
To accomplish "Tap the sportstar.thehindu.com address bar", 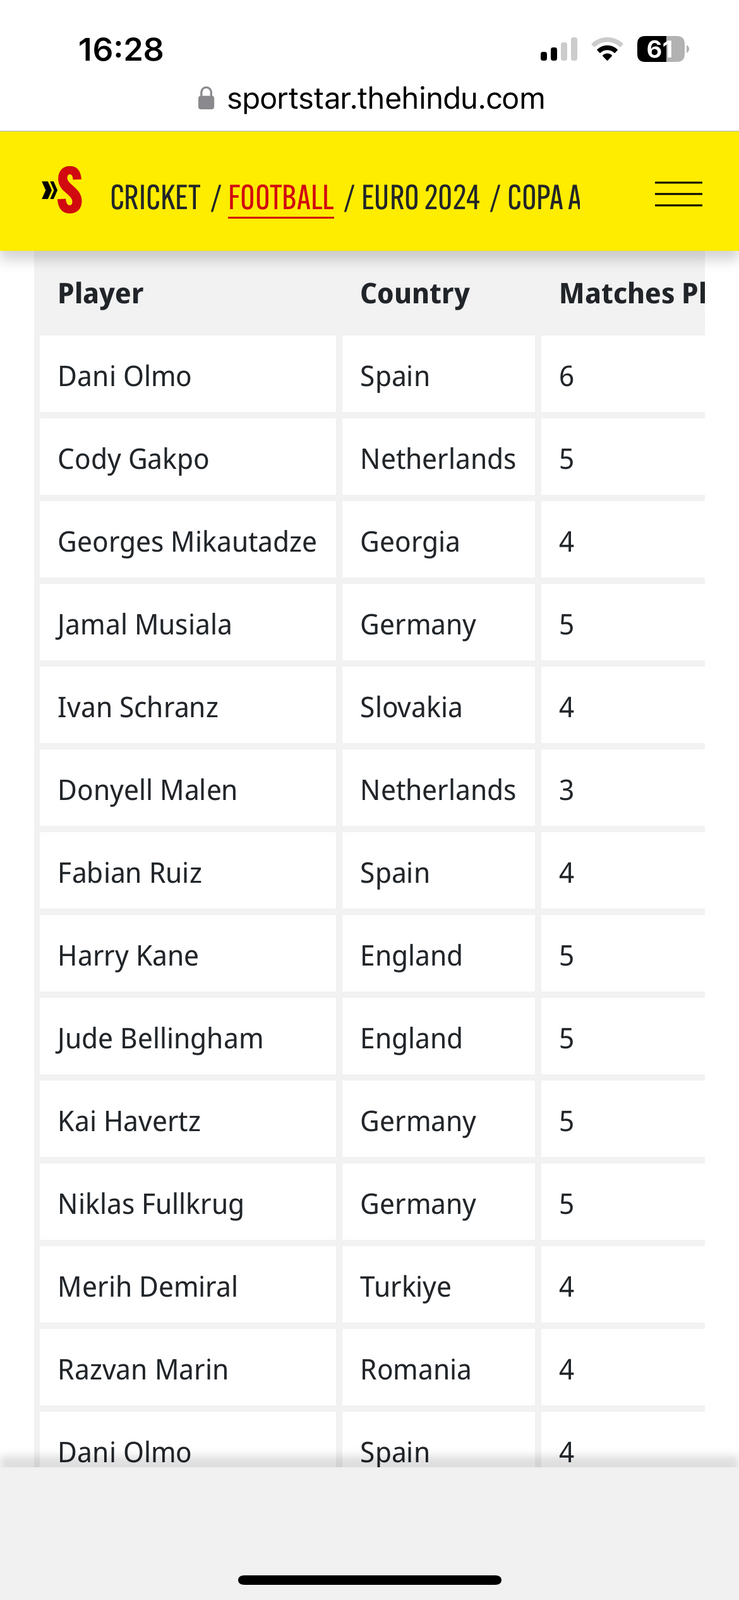I will [385, 98].
